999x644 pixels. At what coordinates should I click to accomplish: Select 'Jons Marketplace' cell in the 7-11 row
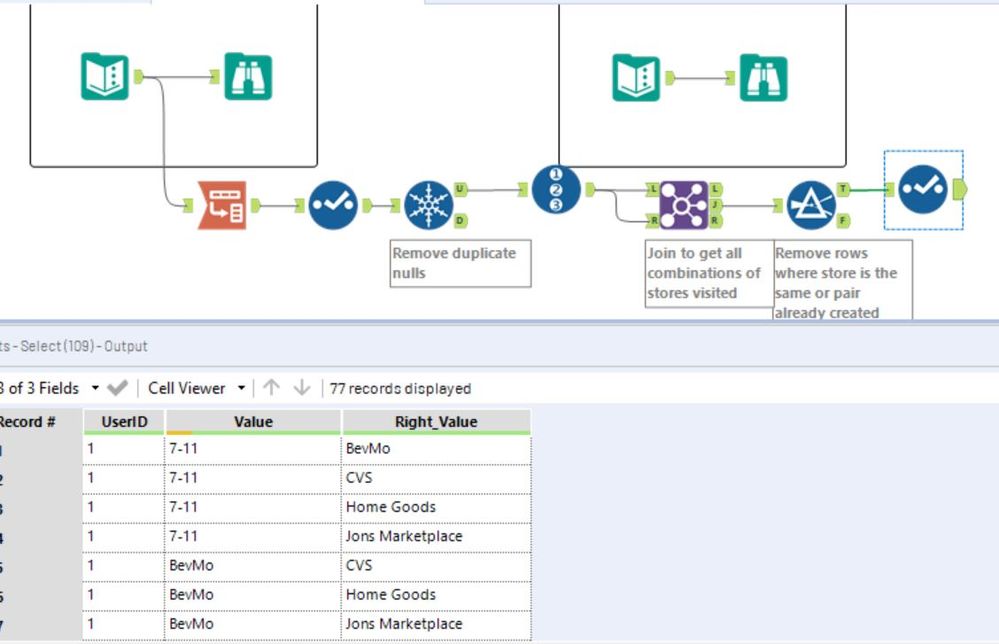(436, 537)
